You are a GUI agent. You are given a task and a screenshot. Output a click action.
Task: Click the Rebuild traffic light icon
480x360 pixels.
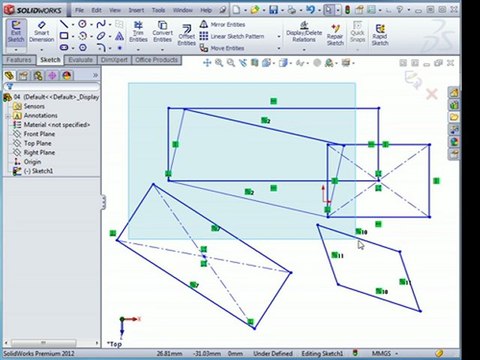(x=347, y=10)
